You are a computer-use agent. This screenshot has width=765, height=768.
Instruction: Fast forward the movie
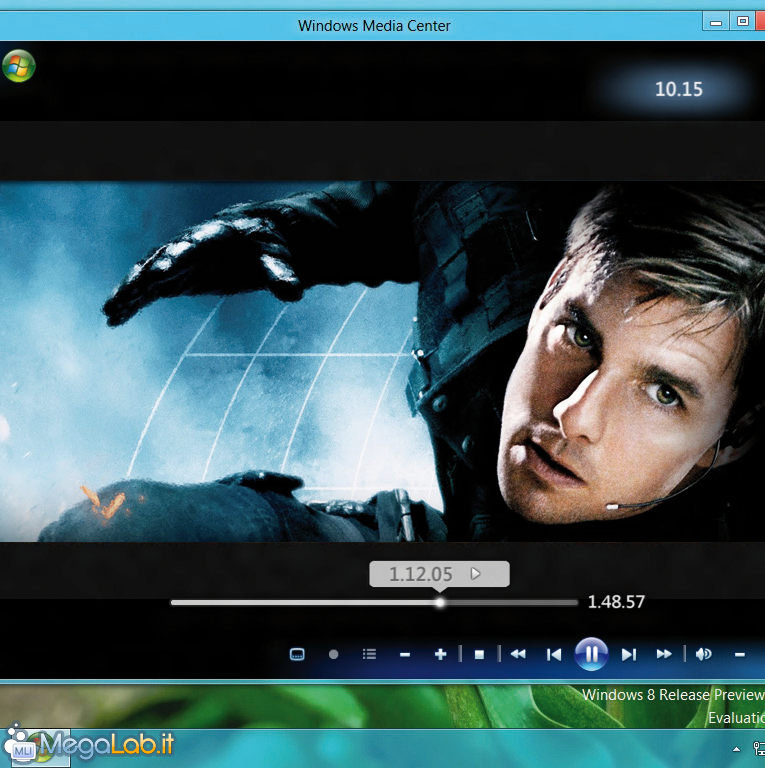tap(664, 654)
